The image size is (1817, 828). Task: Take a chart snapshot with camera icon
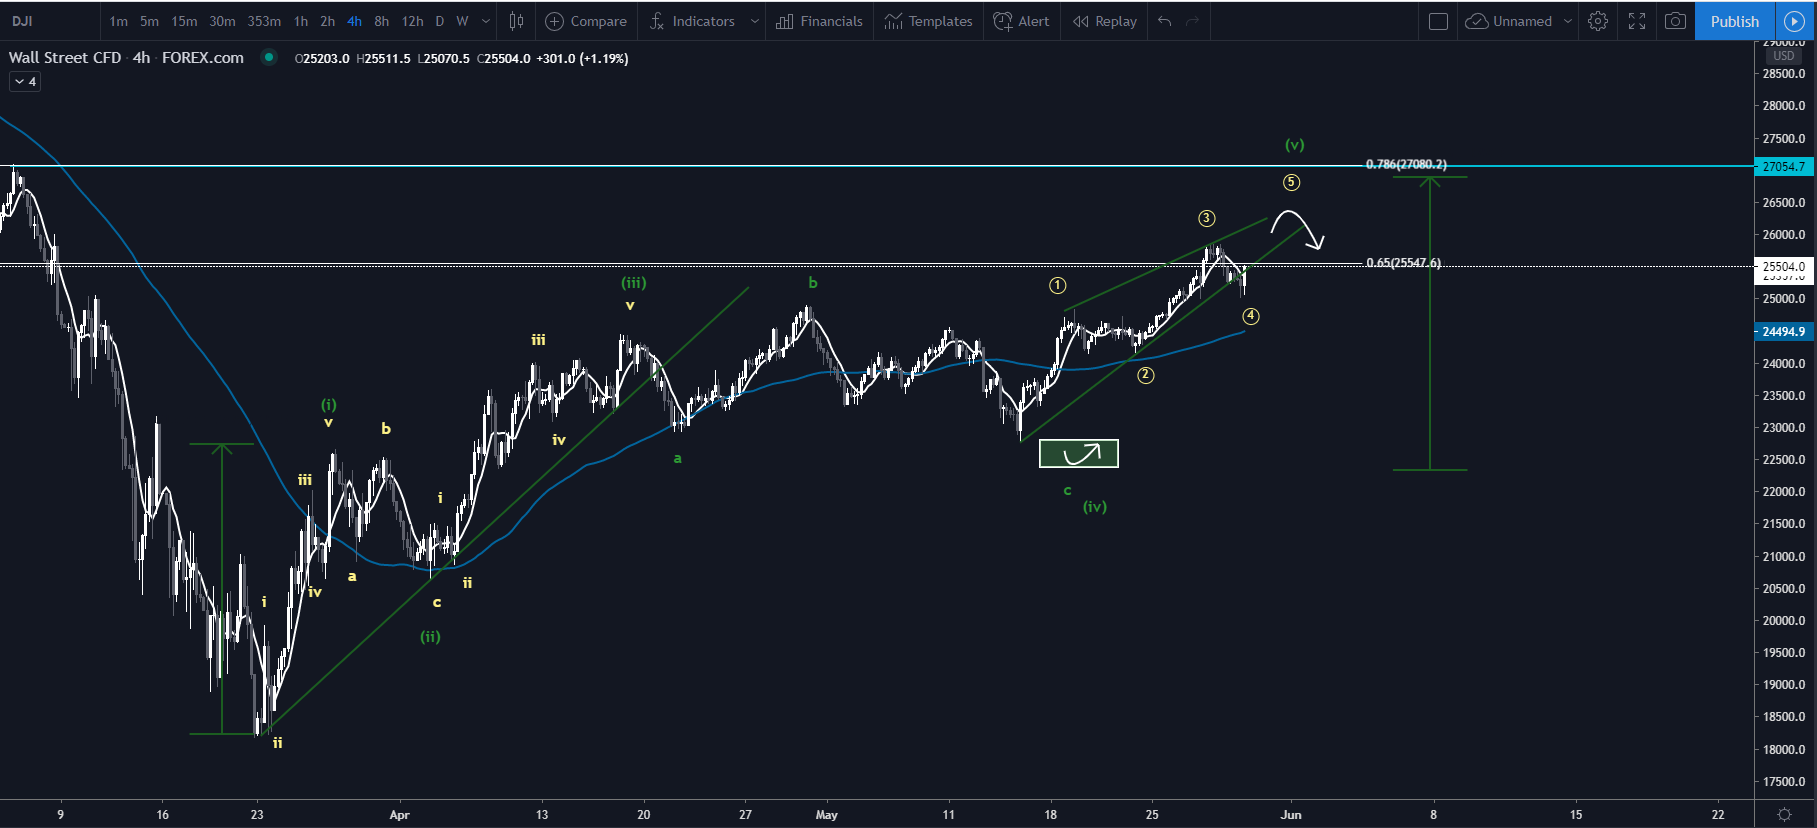coord(1675,21)
